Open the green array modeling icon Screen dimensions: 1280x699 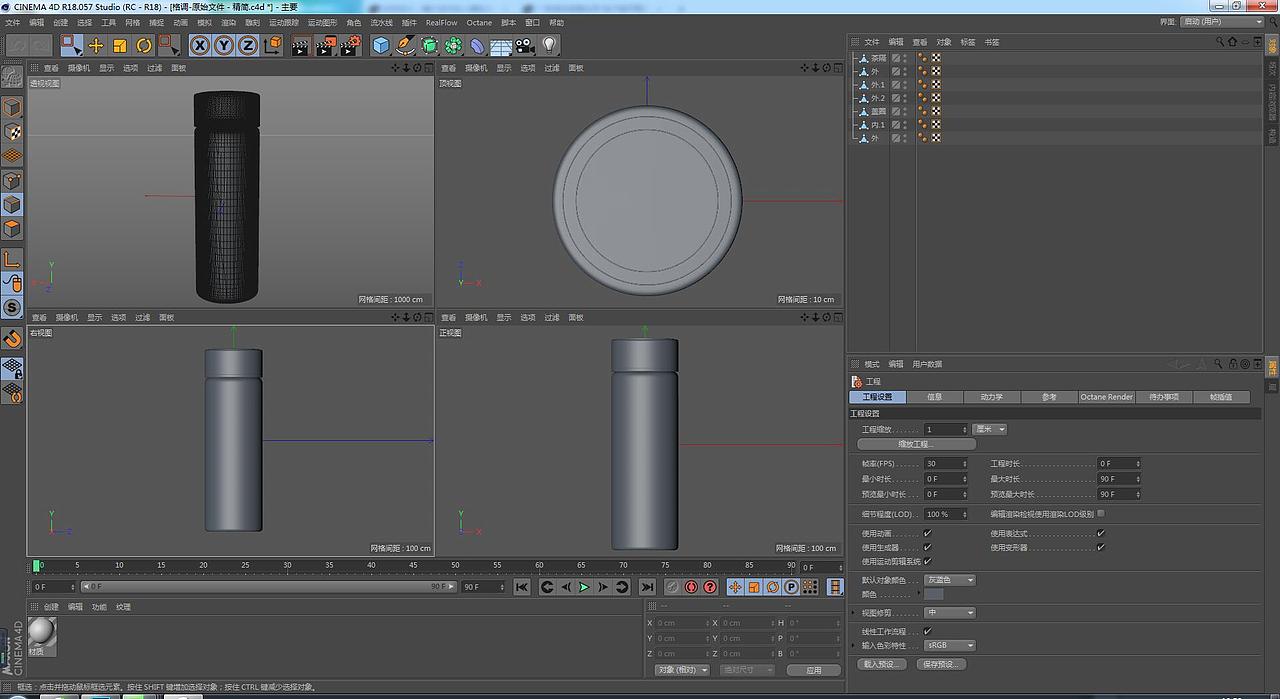[453, 45]
